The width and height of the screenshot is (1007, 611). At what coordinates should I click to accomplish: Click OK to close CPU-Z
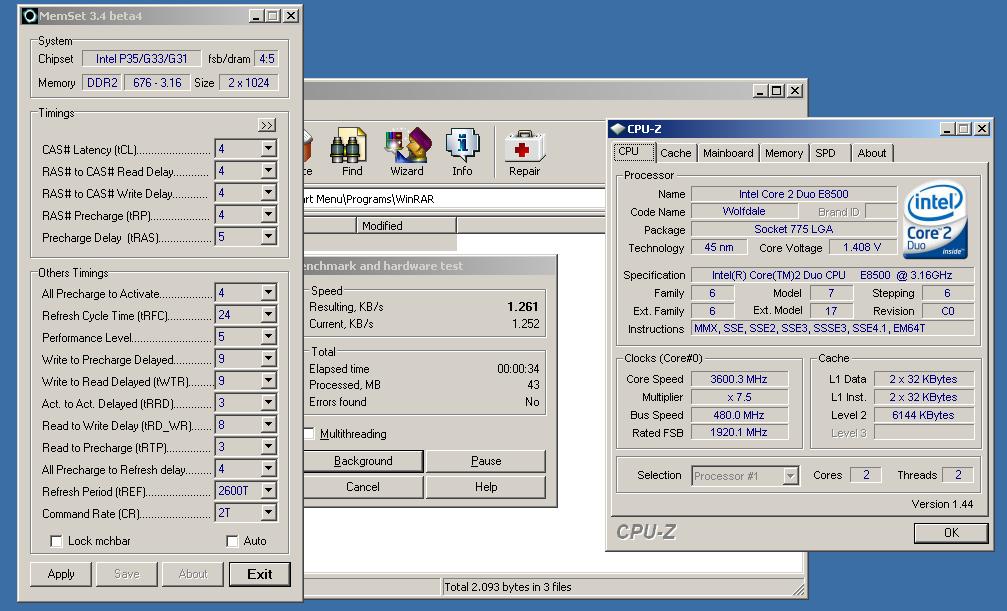[x=951, y=533]
